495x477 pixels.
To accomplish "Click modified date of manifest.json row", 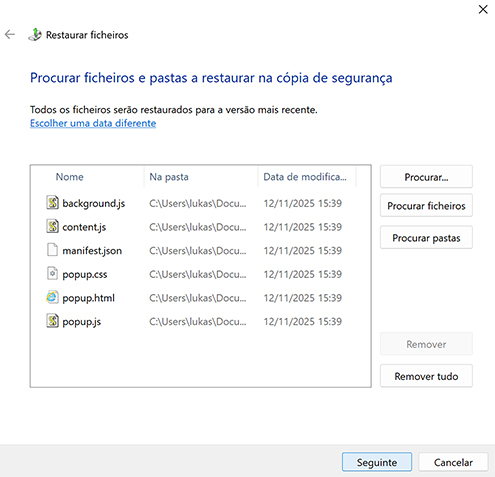I will 303,250.
